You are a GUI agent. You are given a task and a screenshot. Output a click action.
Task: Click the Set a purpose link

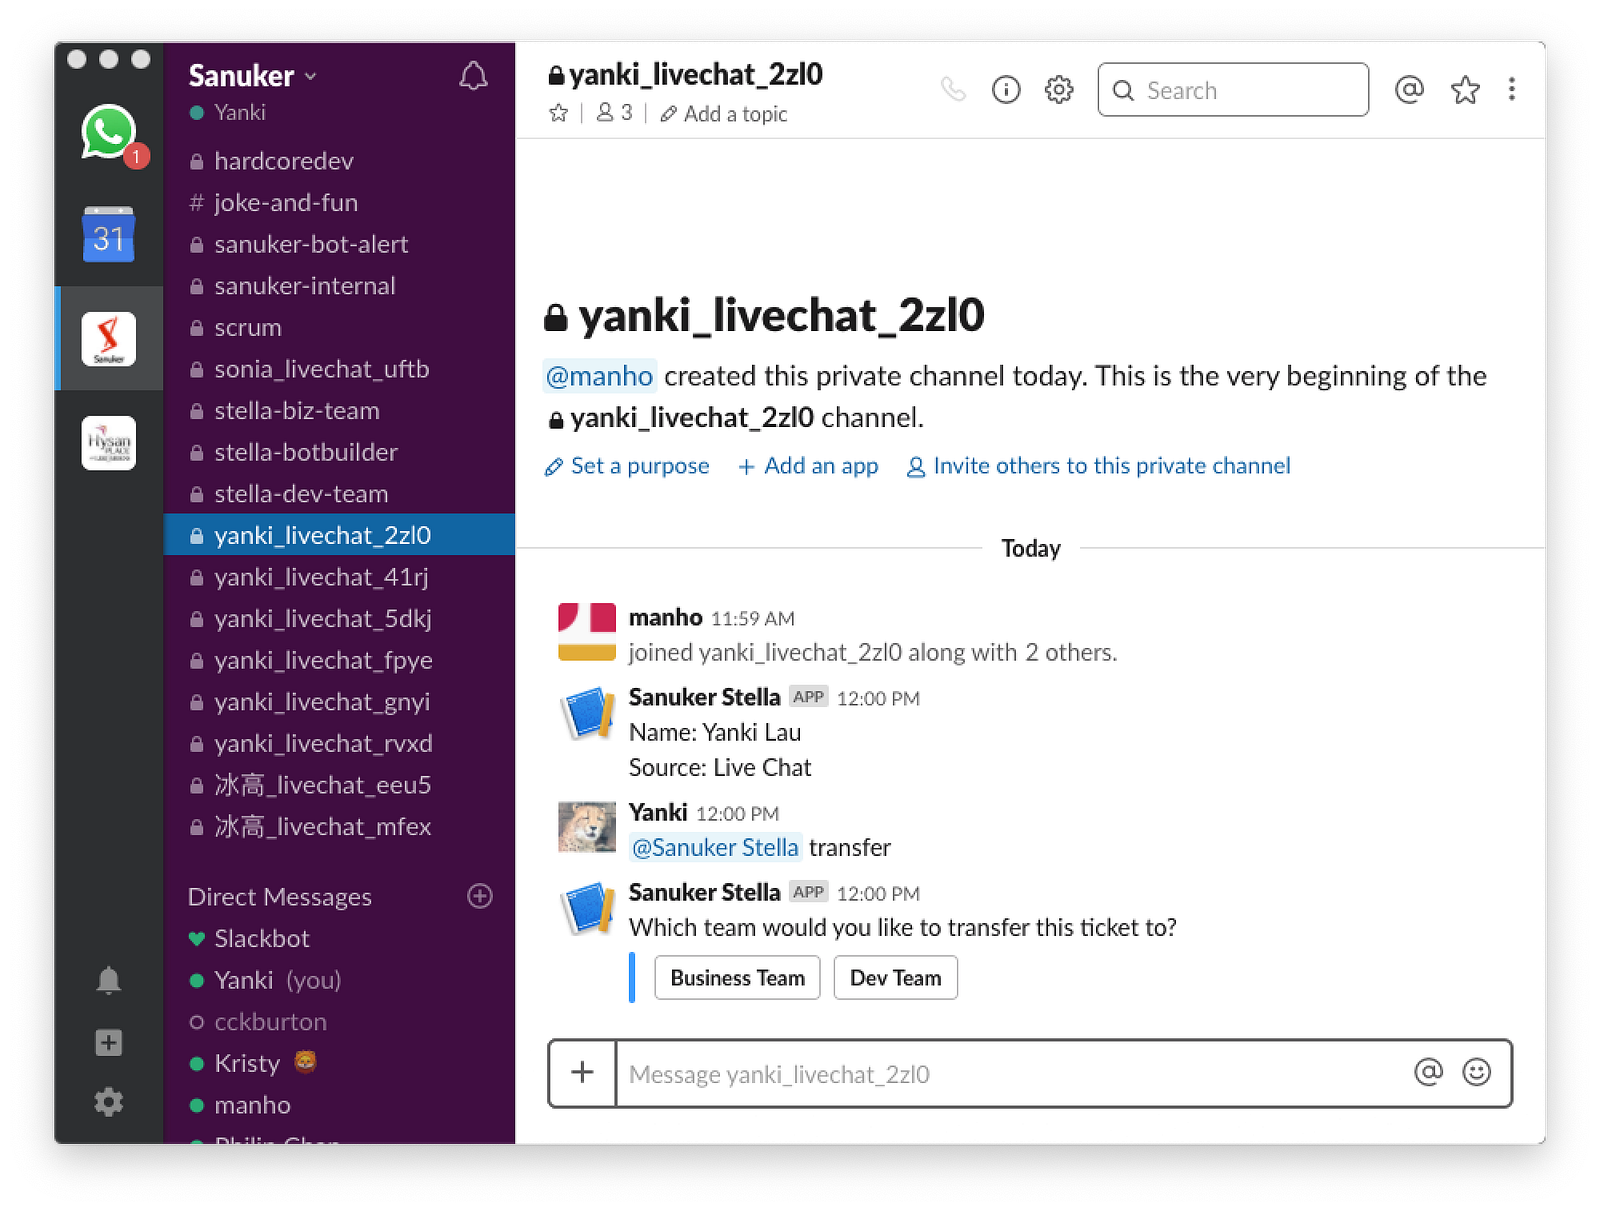pyautogui.click(x=627, y=466)
